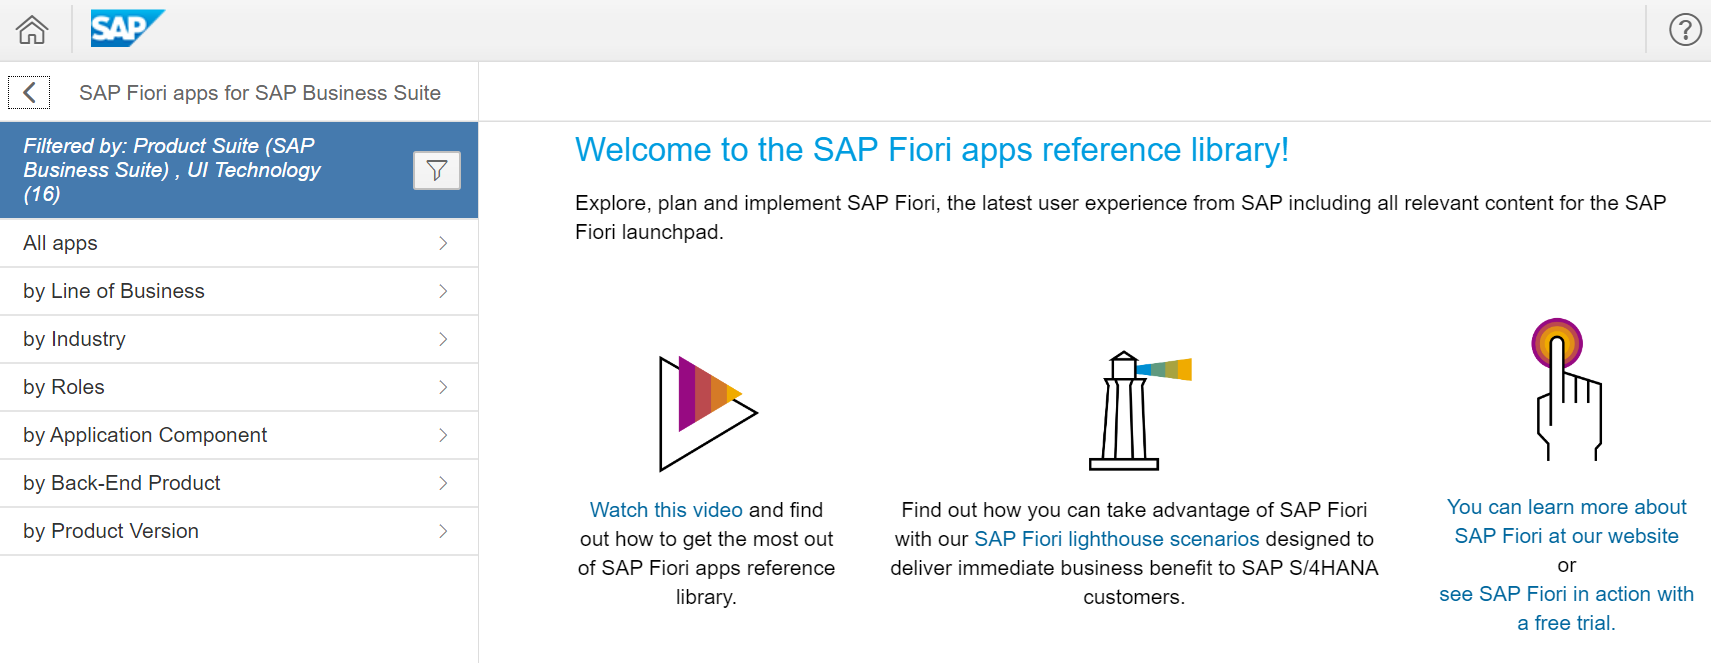This screenshot has width=1711, height=663.
Task: Follow the SAP Fiori lighthouse scenarios link
Action: pos(1117,539)
